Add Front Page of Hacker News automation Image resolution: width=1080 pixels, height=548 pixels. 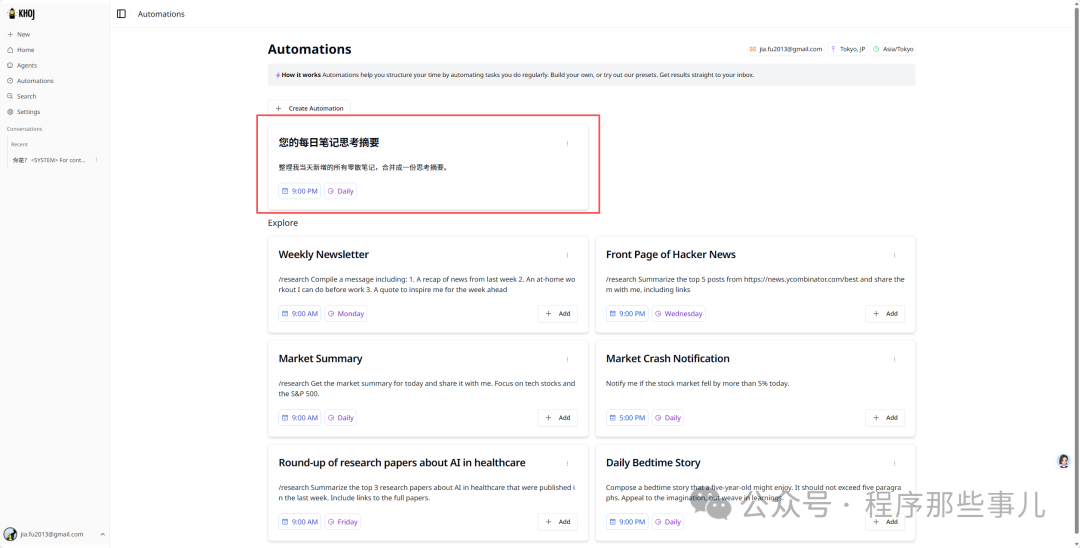885,313
